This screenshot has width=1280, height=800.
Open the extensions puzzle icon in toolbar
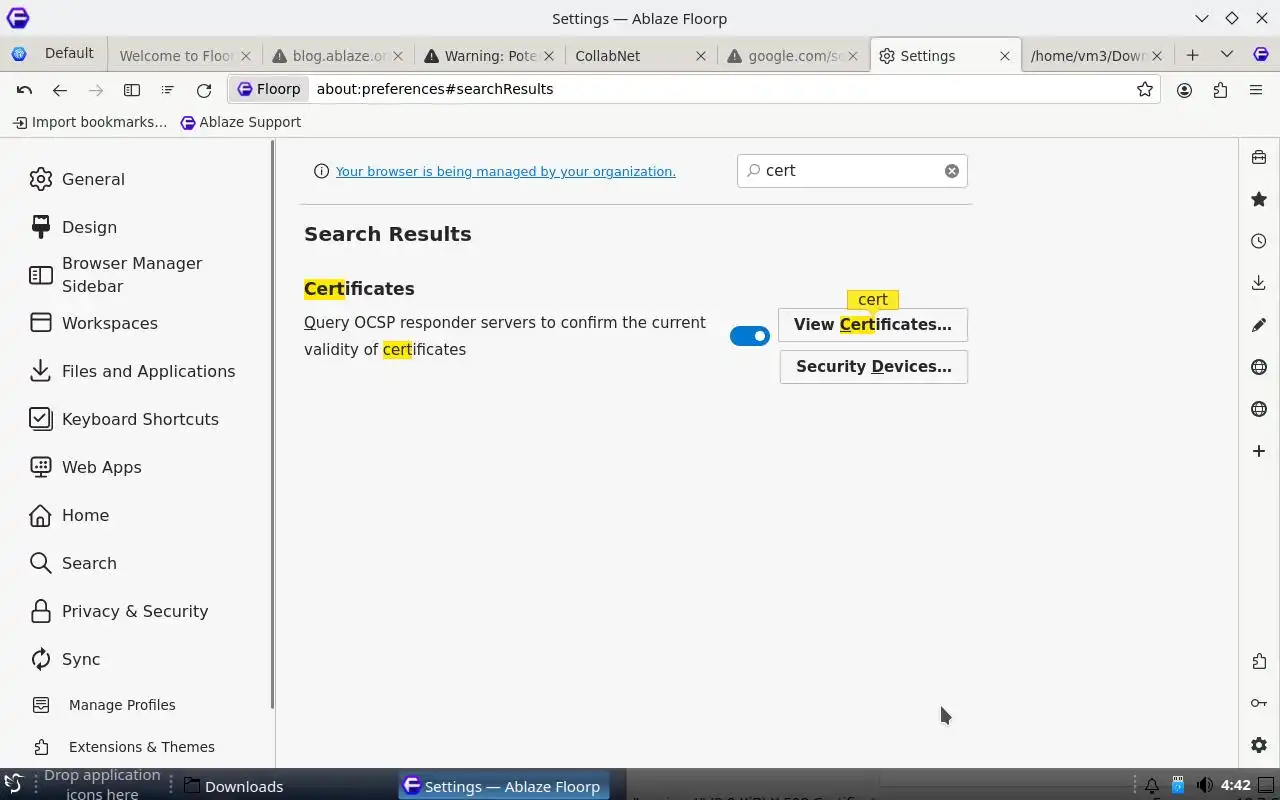tap(1220, 90)
